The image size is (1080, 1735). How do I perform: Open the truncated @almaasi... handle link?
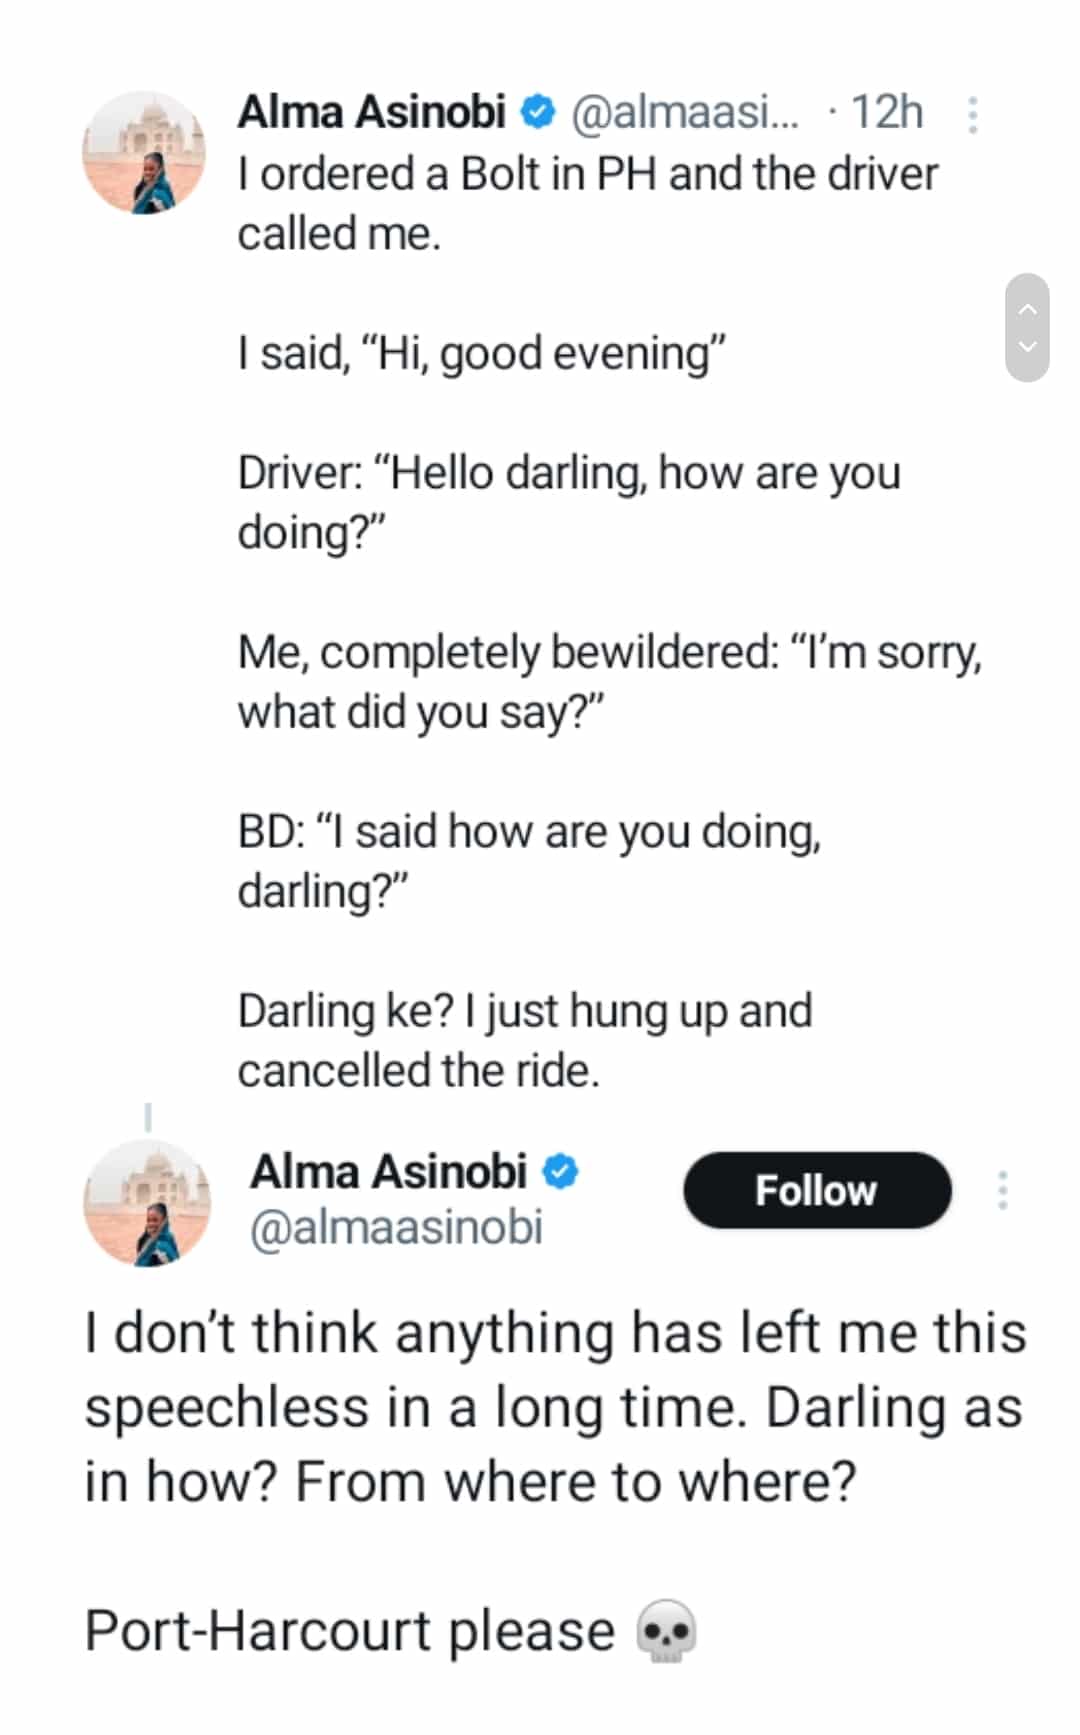[x=685, y=112]
